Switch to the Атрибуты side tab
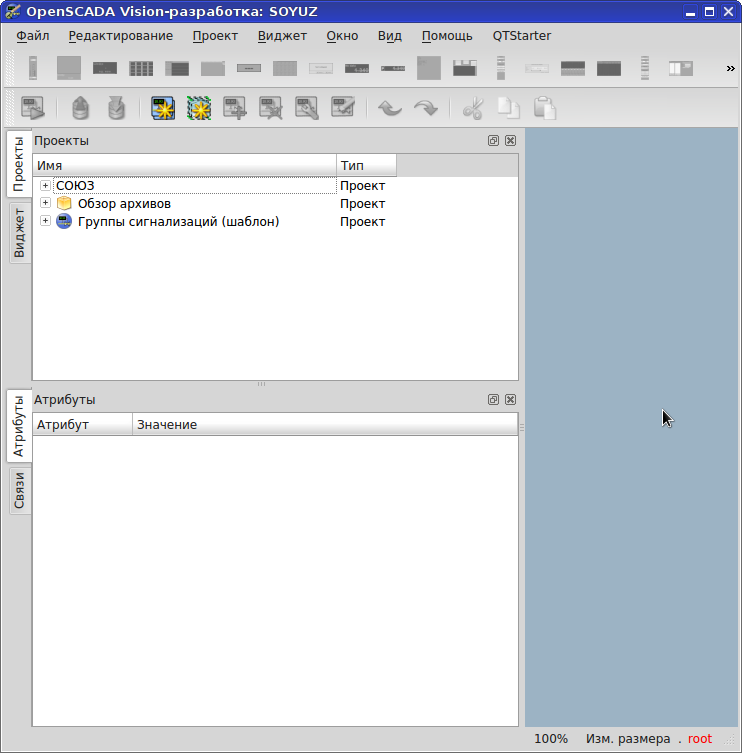Viewport: 742px width, 753px height. click(x=19, y=426)
